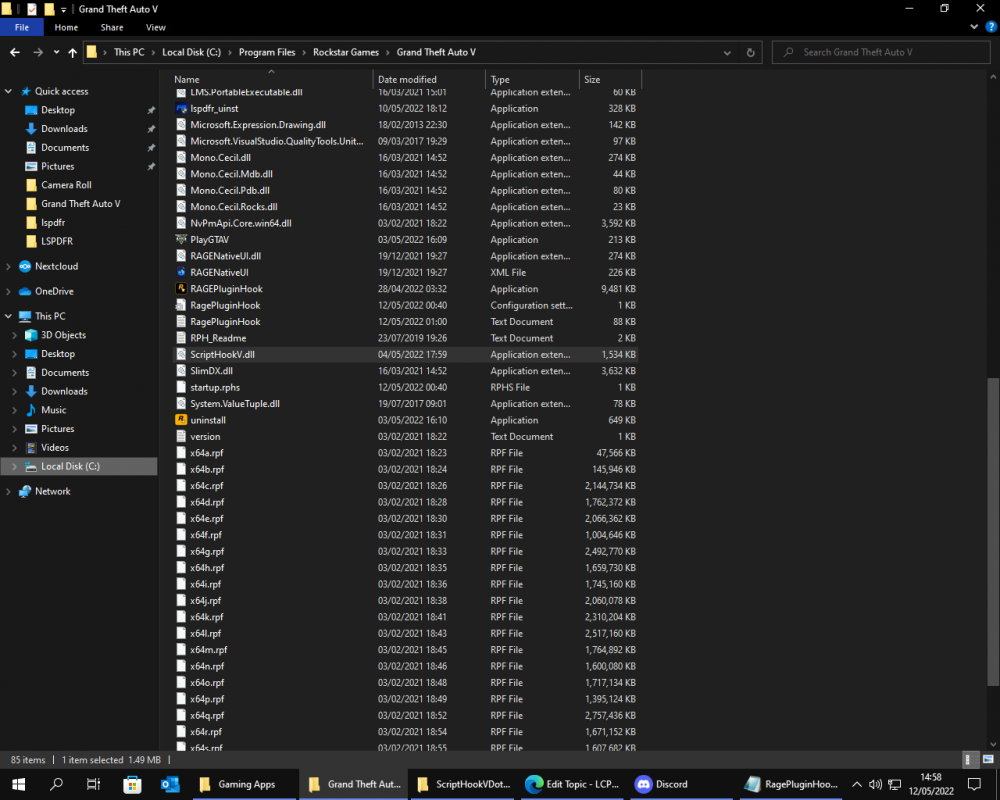Expand the Network tree node
This screenshot has width=1000, height=800.
pos(8,491)
